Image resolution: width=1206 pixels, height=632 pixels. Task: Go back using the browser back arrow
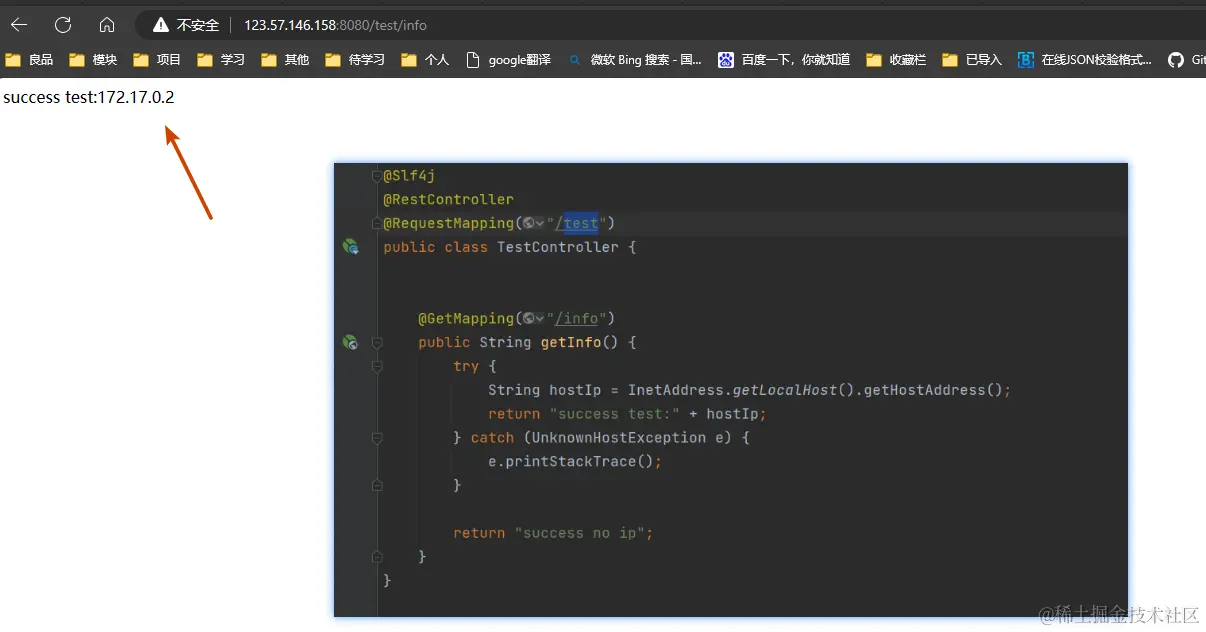click(19, 25)
